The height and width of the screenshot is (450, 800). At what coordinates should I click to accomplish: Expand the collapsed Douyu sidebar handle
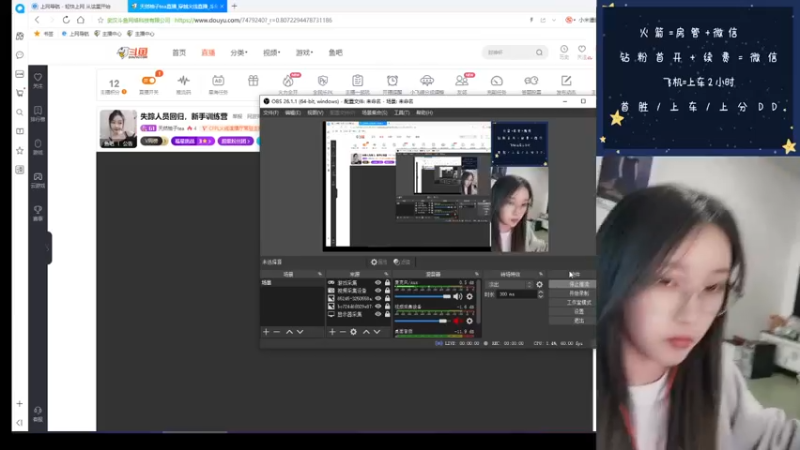pyautogui.click(x=48, y=248)
